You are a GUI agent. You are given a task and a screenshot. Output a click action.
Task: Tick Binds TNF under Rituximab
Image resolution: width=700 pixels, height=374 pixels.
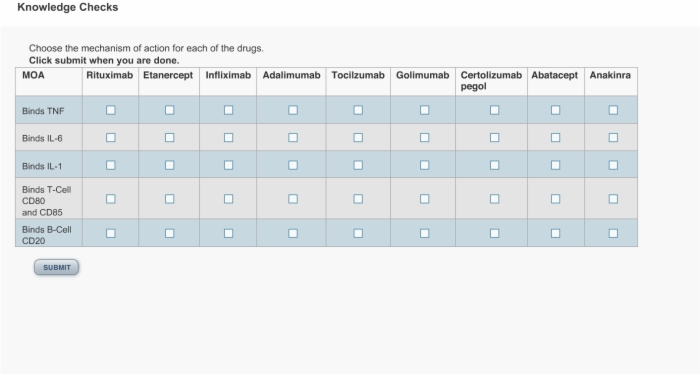coord(111,110)
